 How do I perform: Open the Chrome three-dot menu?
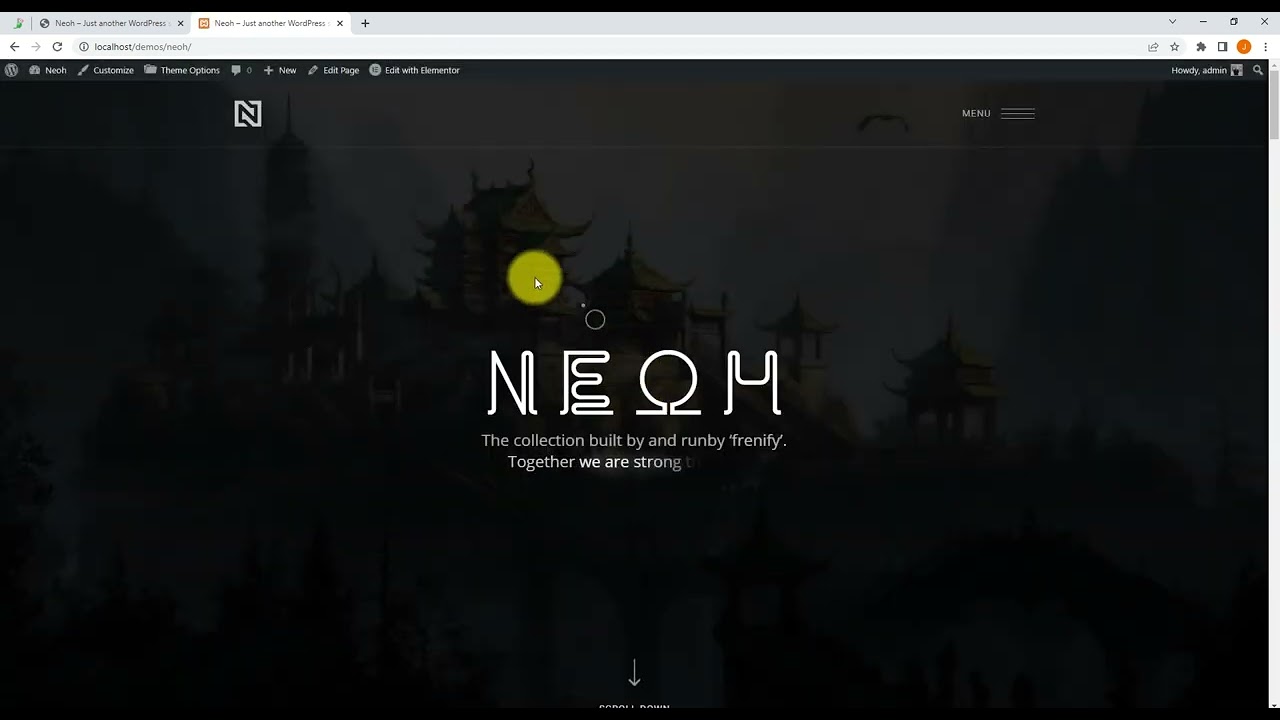click(1266, 47)
